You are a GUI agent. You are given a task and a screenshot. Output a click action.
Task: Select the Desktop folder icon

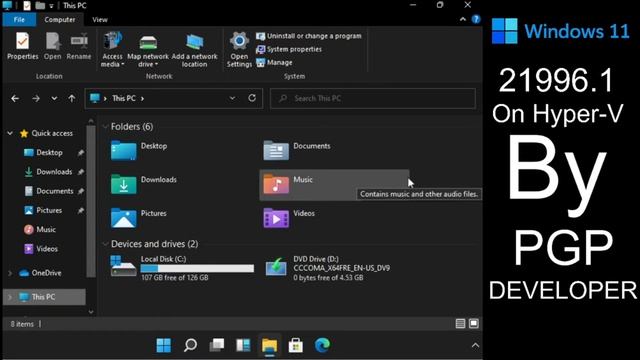(x=124, y=151)
